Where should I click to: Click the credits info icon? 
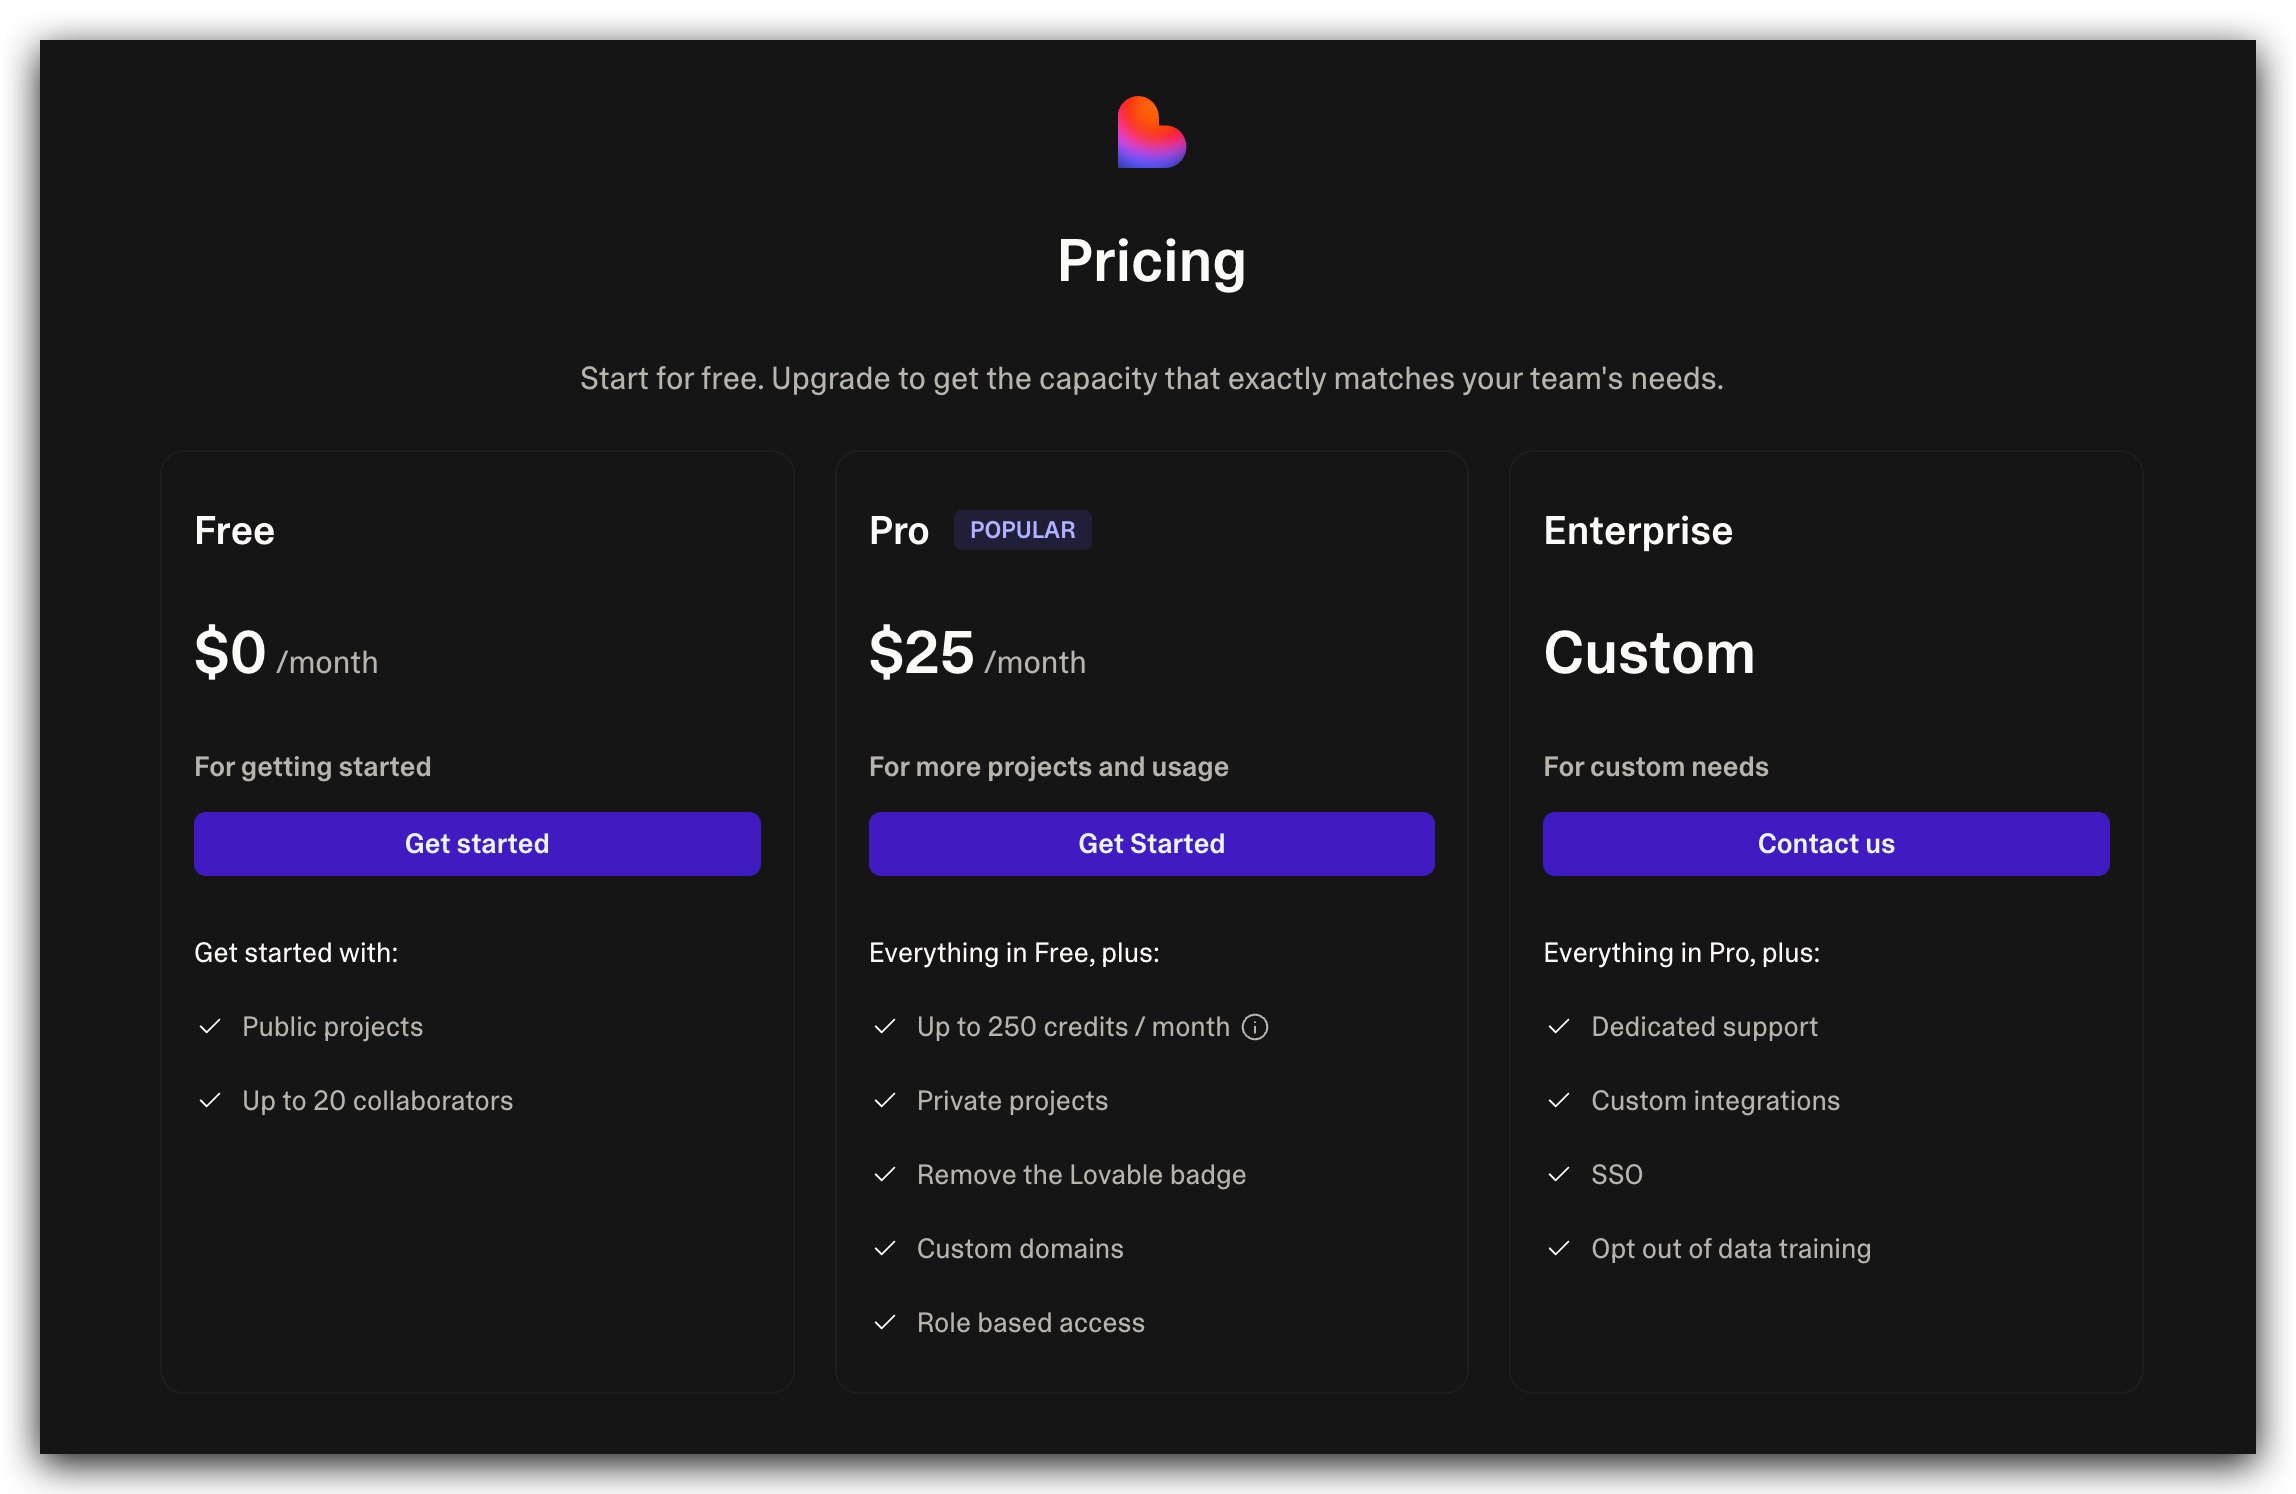pyautogui.click(x=1255, y=1027)
